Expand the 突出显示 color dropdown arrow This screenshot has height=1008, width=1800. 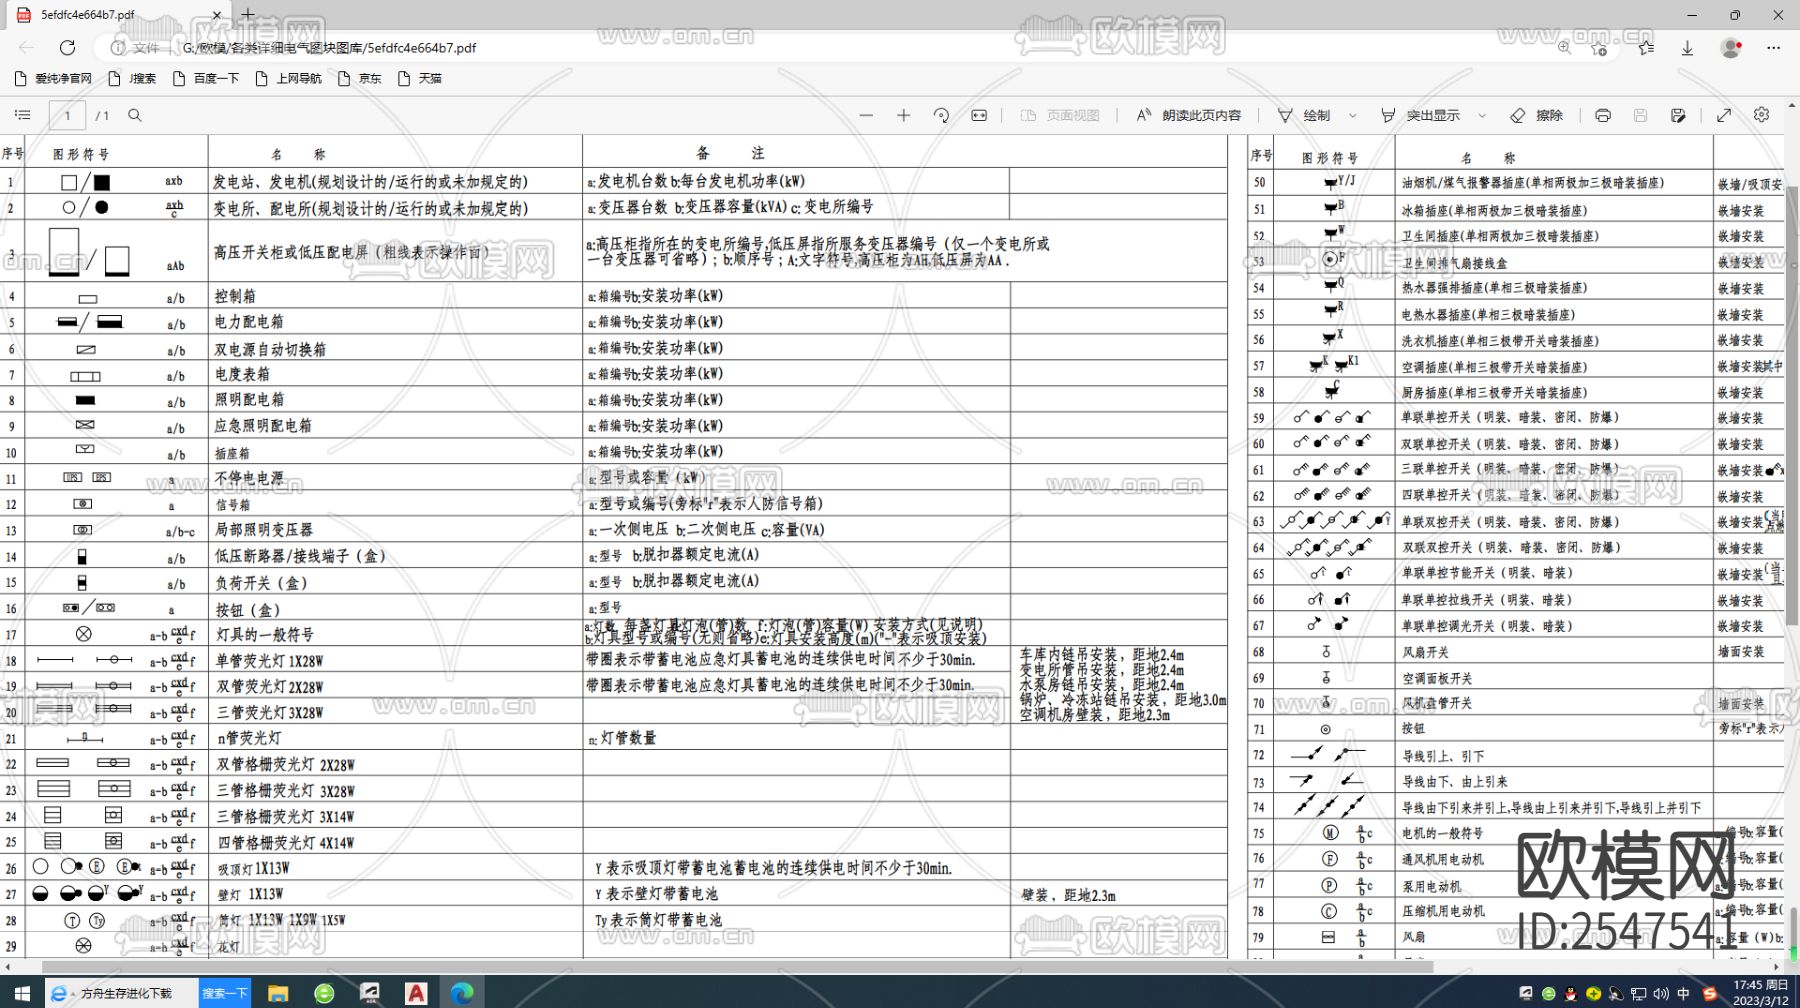(1482, 115)
